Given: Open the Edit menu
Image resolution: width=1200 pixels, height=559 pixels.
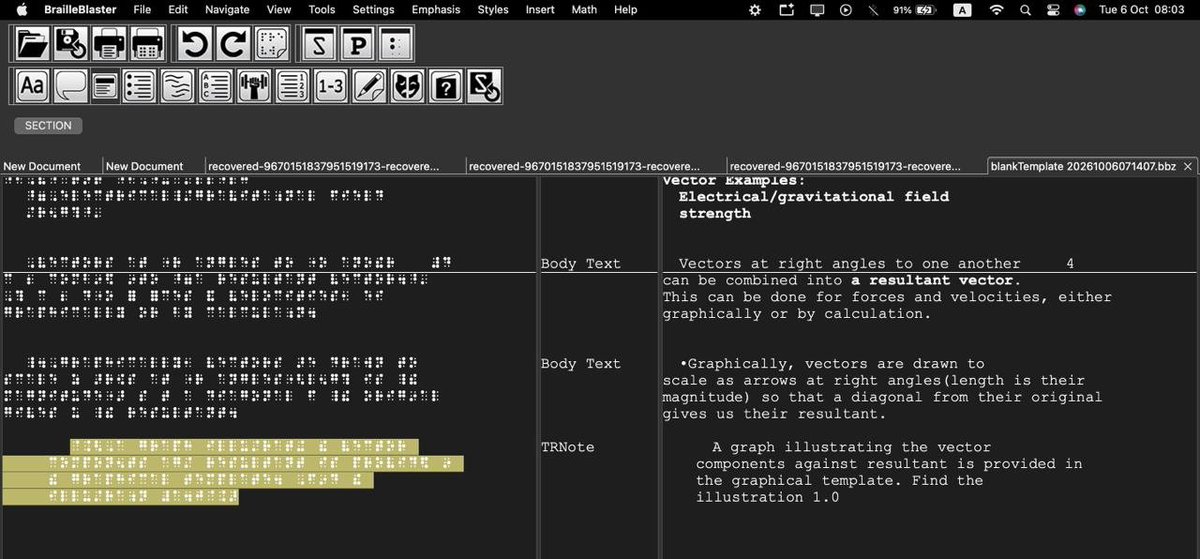Looking at the screenshot, I should [x=178, y=9].
